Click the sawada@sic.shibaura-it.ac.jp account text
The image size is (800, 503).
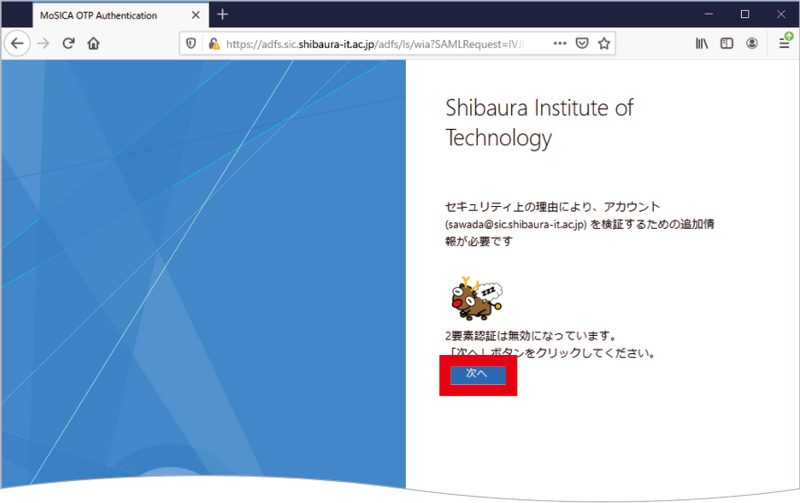(516, 224)
